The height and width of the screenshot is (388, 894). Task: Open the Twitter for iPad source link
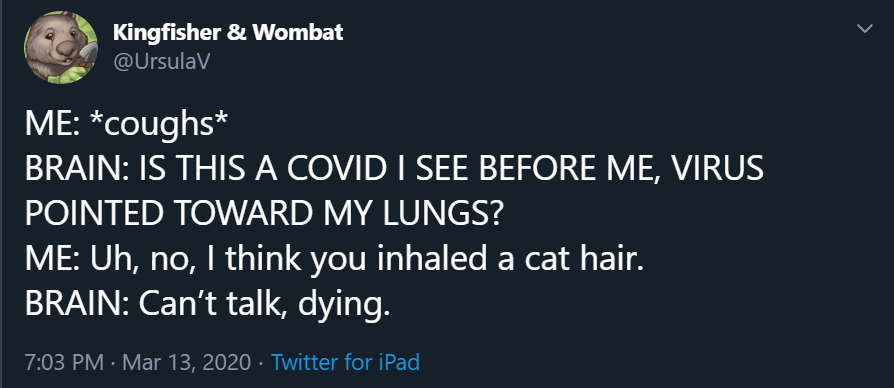[x=345, y=362]
